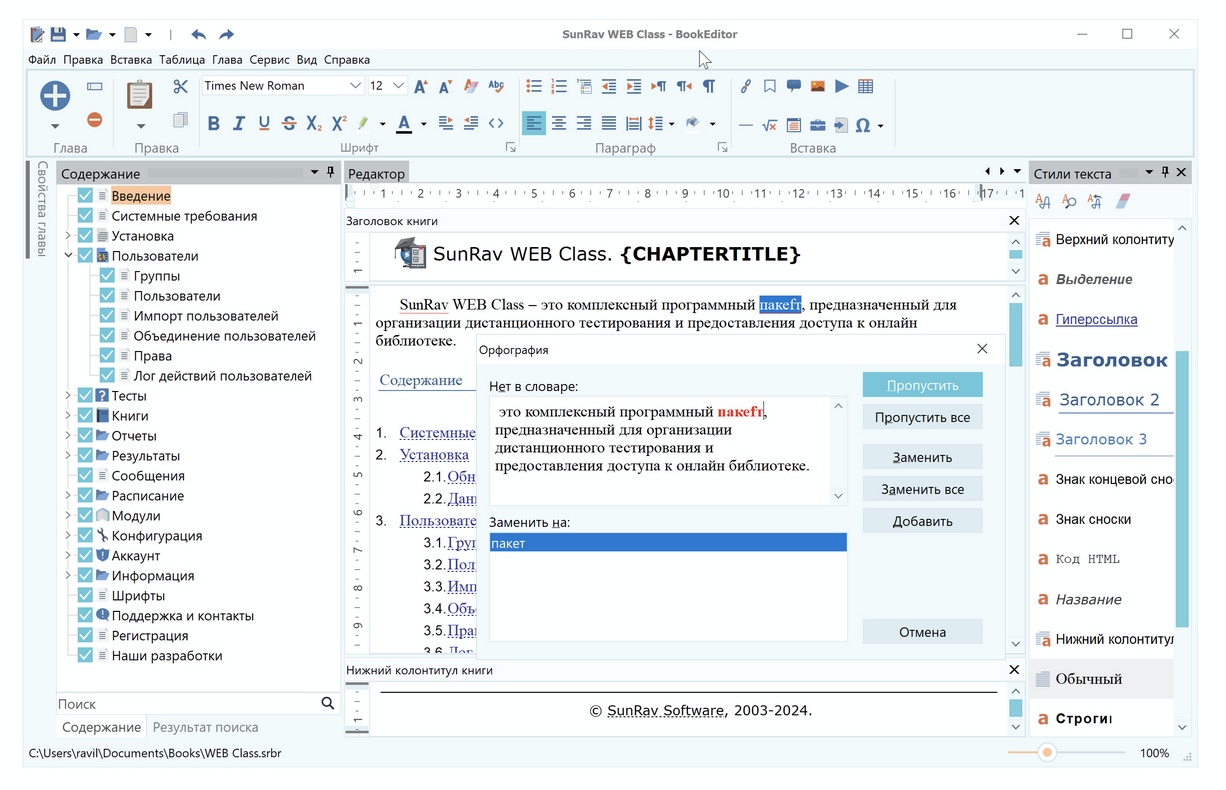Open the Файл menu
The width and height of the screenshot is (1226, 790).
(x=42, y=59)
